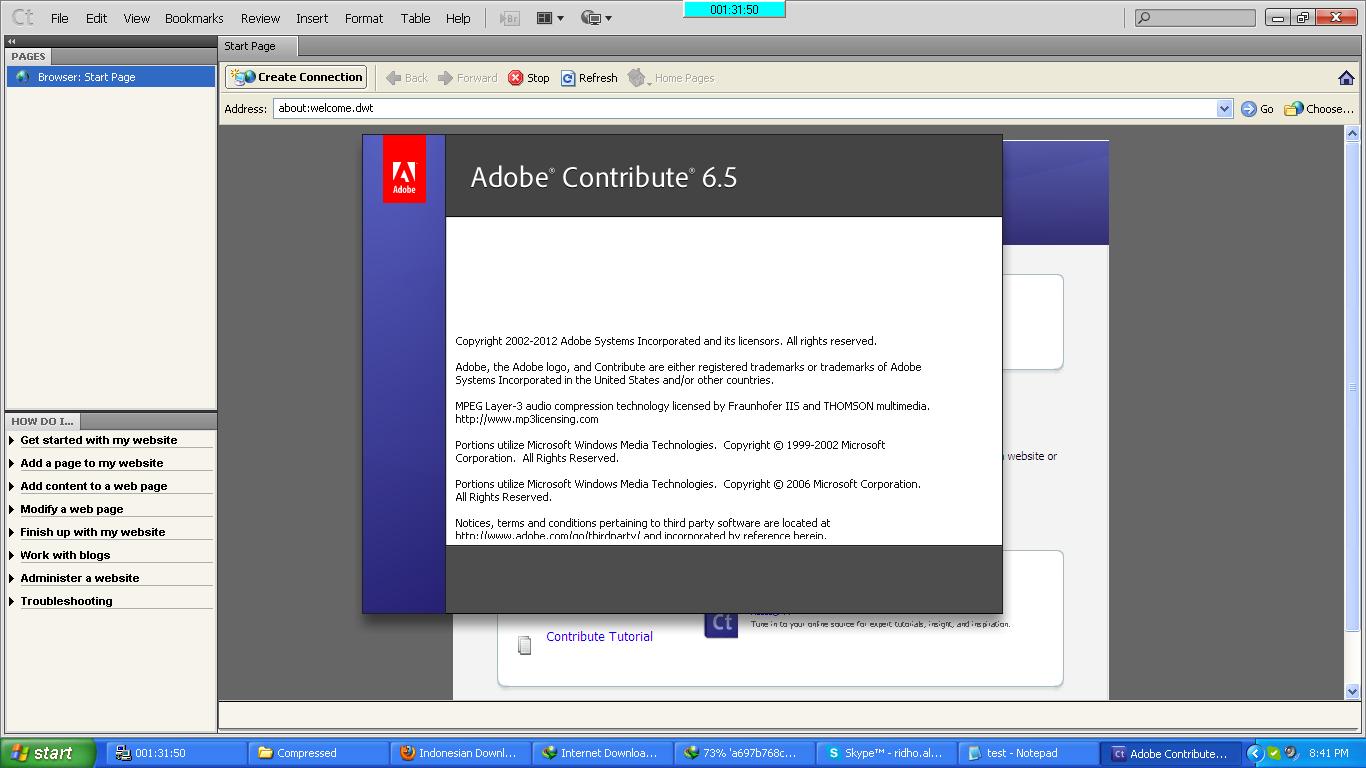The image size is (1366, 768).
Task: Click the 8:41 PM taskbar clock
Action: (1328, 753)
